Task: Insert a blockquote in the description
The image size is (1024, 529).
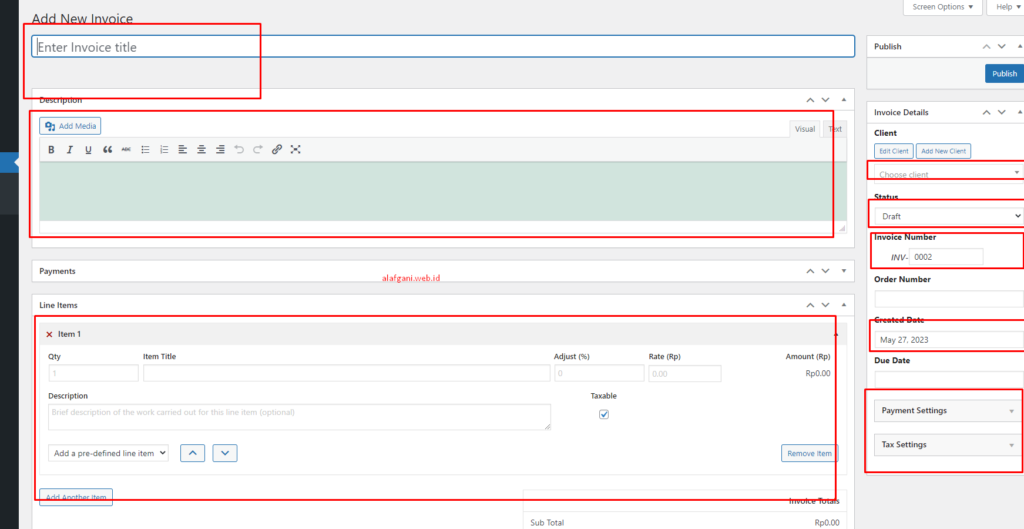Action: pyautogui.click(x=107, y=149)
